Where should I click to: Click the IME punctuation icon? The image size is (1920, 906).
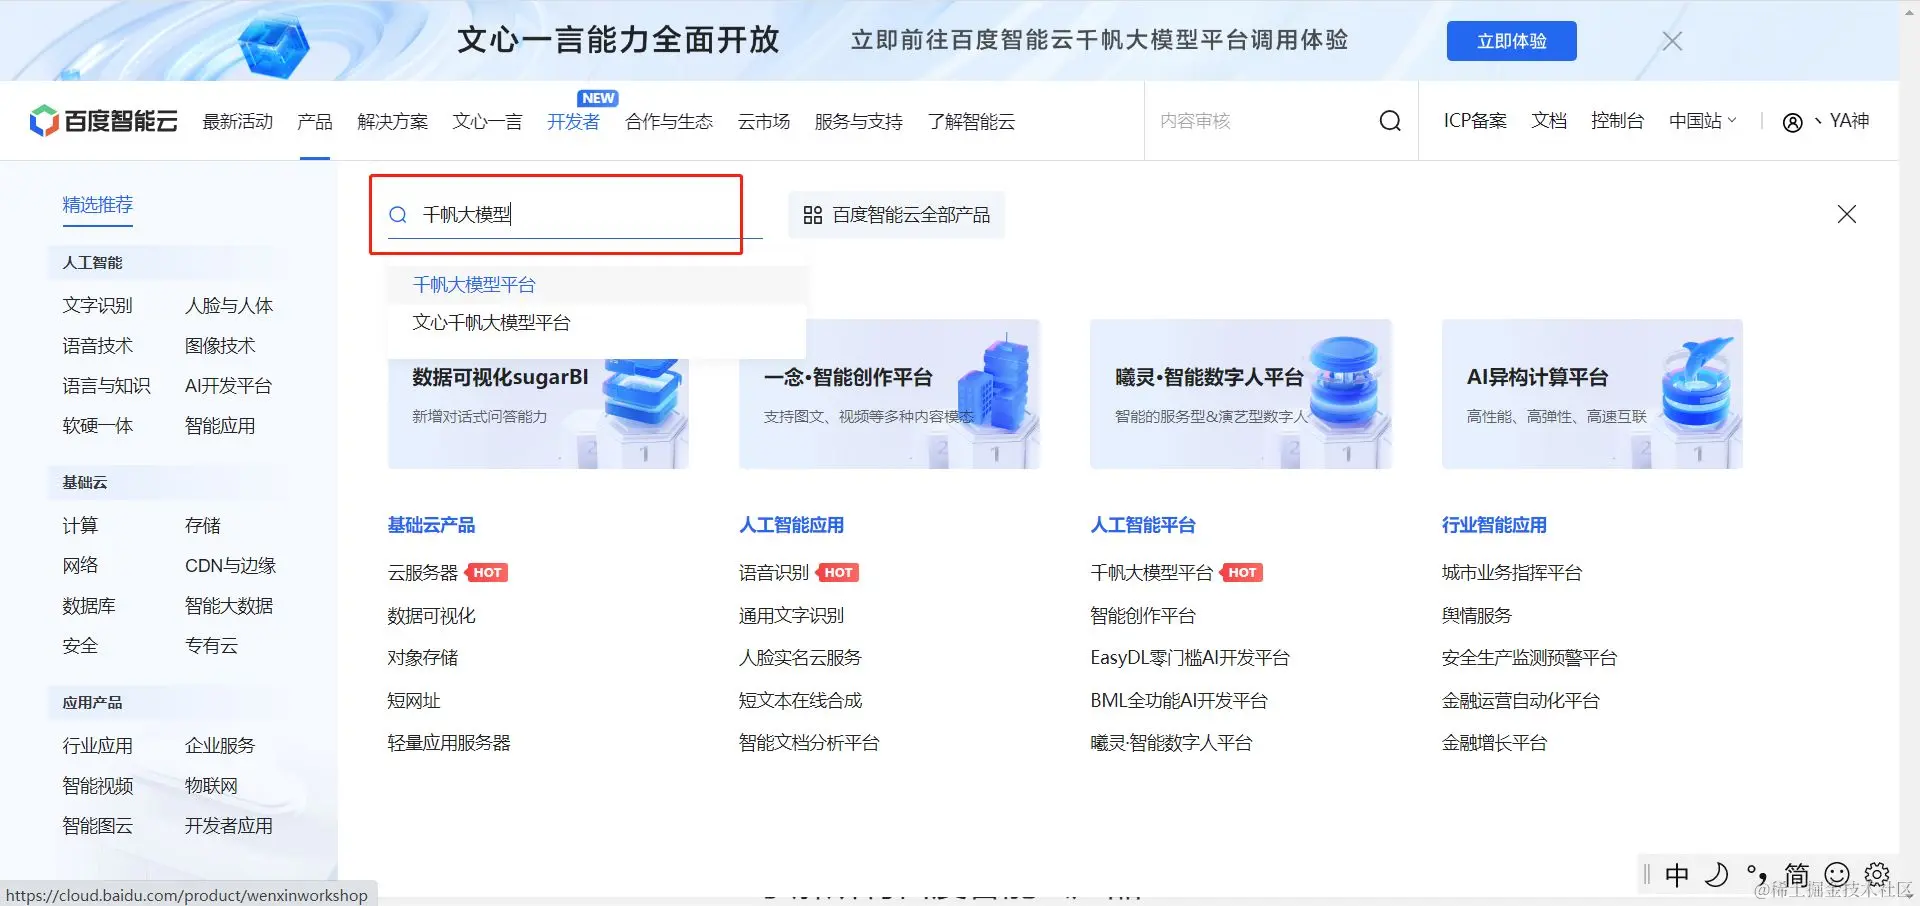coord(1757,875)
